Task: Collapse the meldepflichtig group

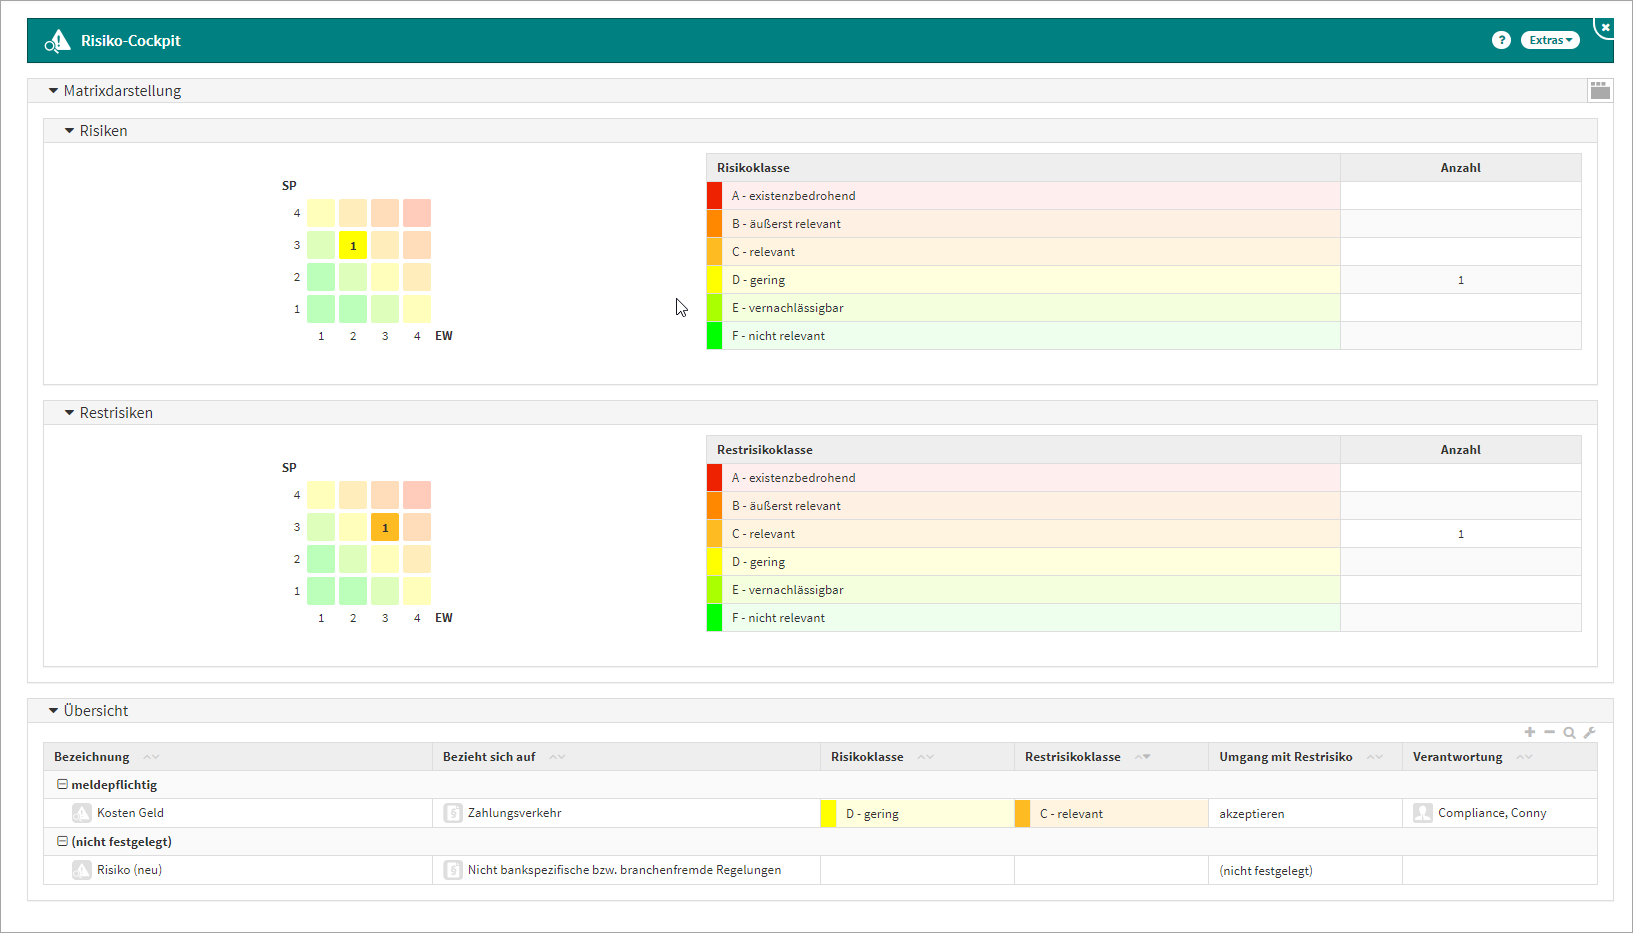Action: [62, 785]
